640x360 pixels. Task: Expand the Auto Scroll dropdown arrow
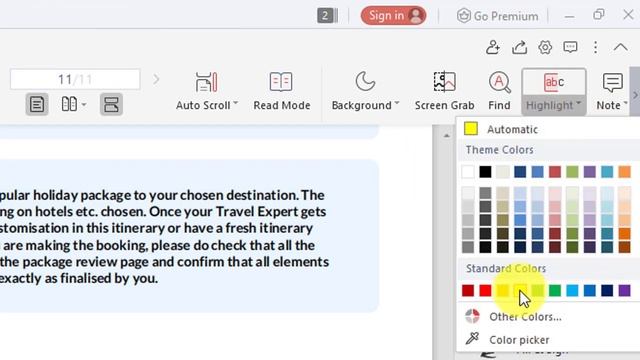236,104
